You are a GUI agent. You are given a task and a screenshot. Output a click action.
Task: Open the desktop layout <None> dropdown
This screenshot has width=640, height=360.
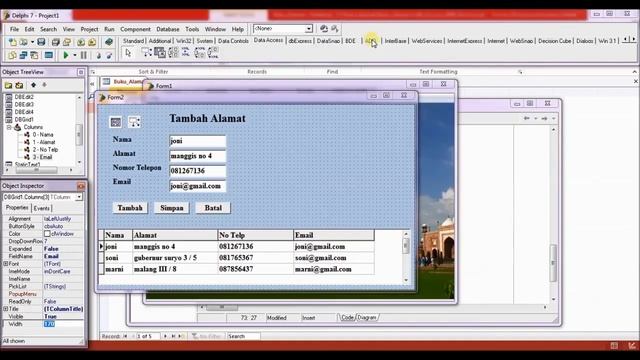click(x=309, y=29)
